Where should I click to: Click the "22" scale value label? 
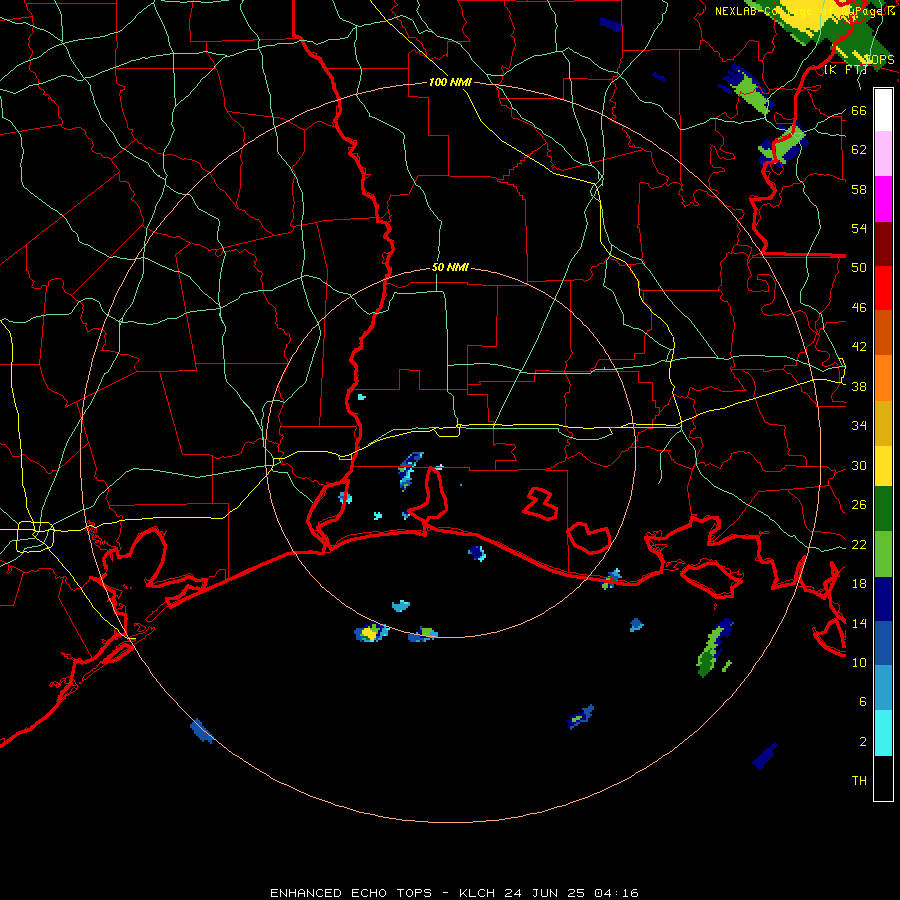tap(859, 545)
